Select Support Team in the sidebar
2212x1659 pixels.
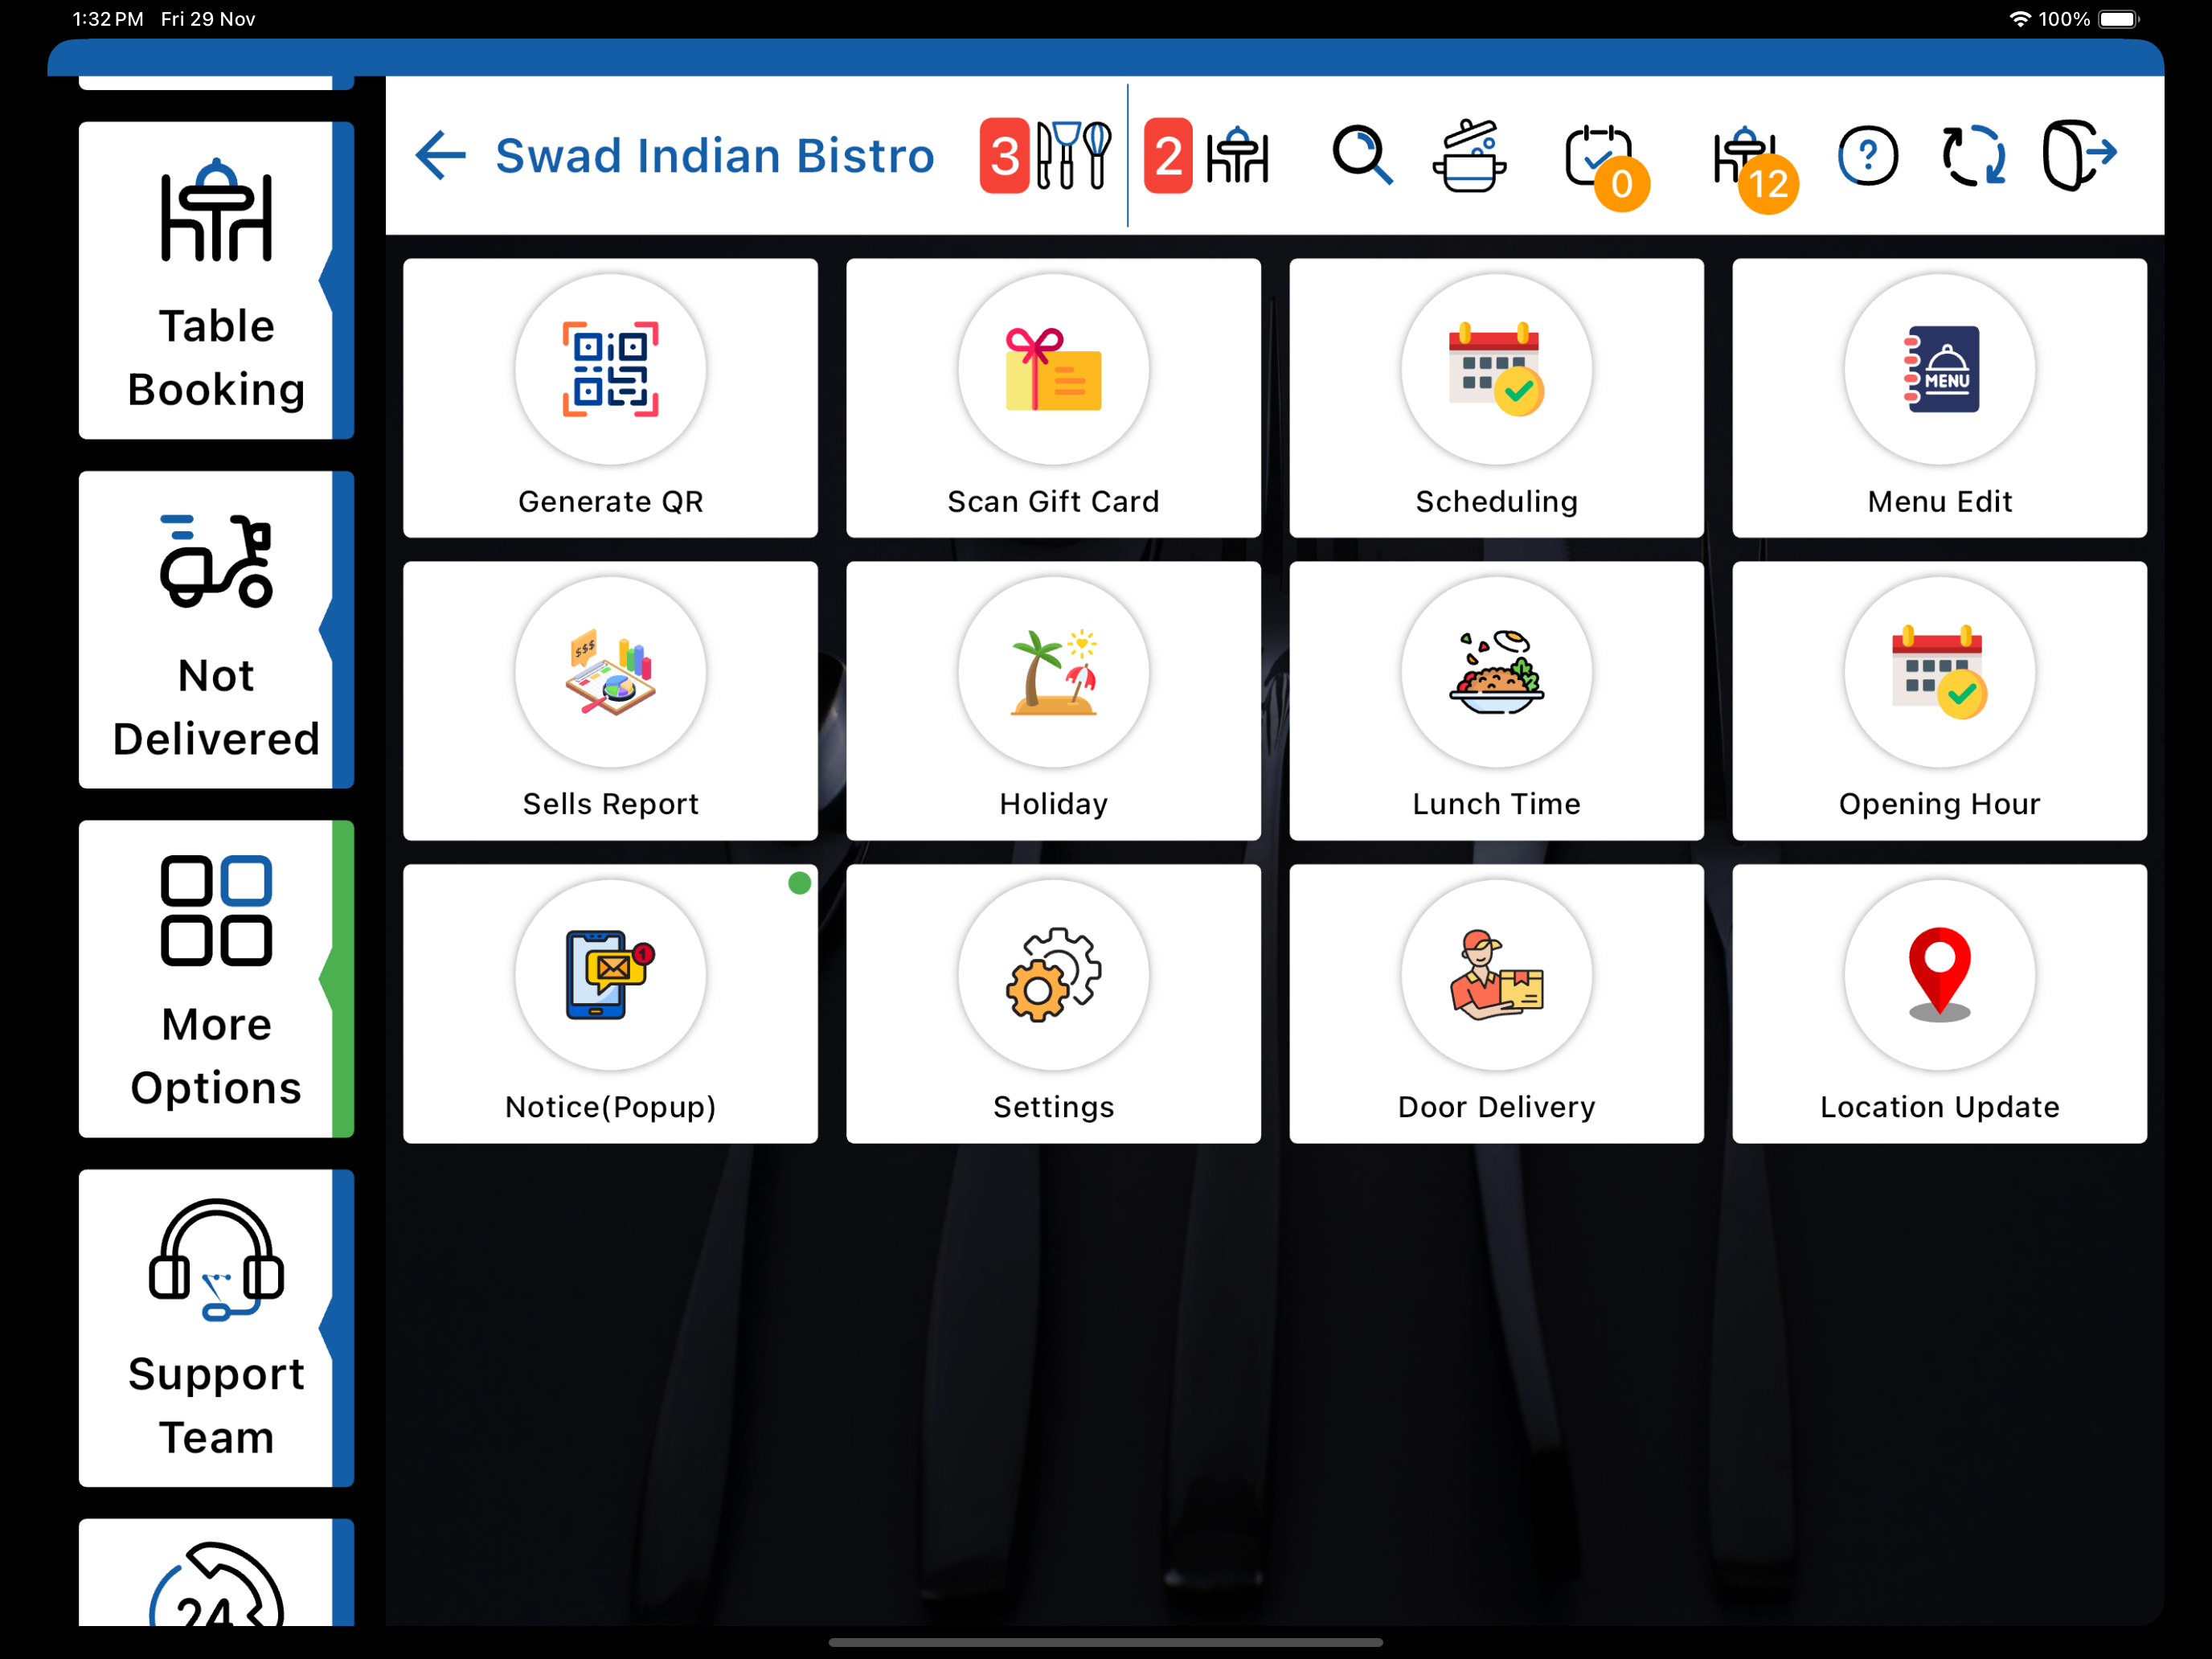(216, 1327)
